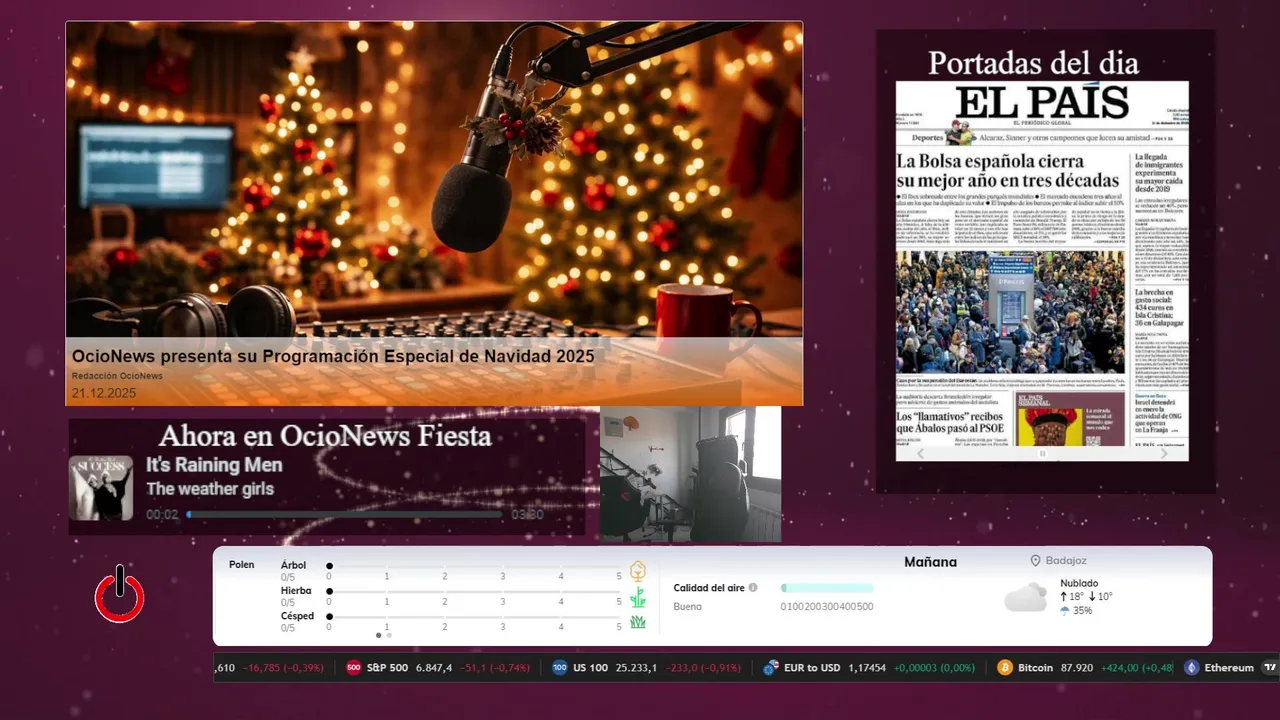Viewport: 1280px width, 720px height.
Task: Click the air quality index bar
Action: [827, 588]
